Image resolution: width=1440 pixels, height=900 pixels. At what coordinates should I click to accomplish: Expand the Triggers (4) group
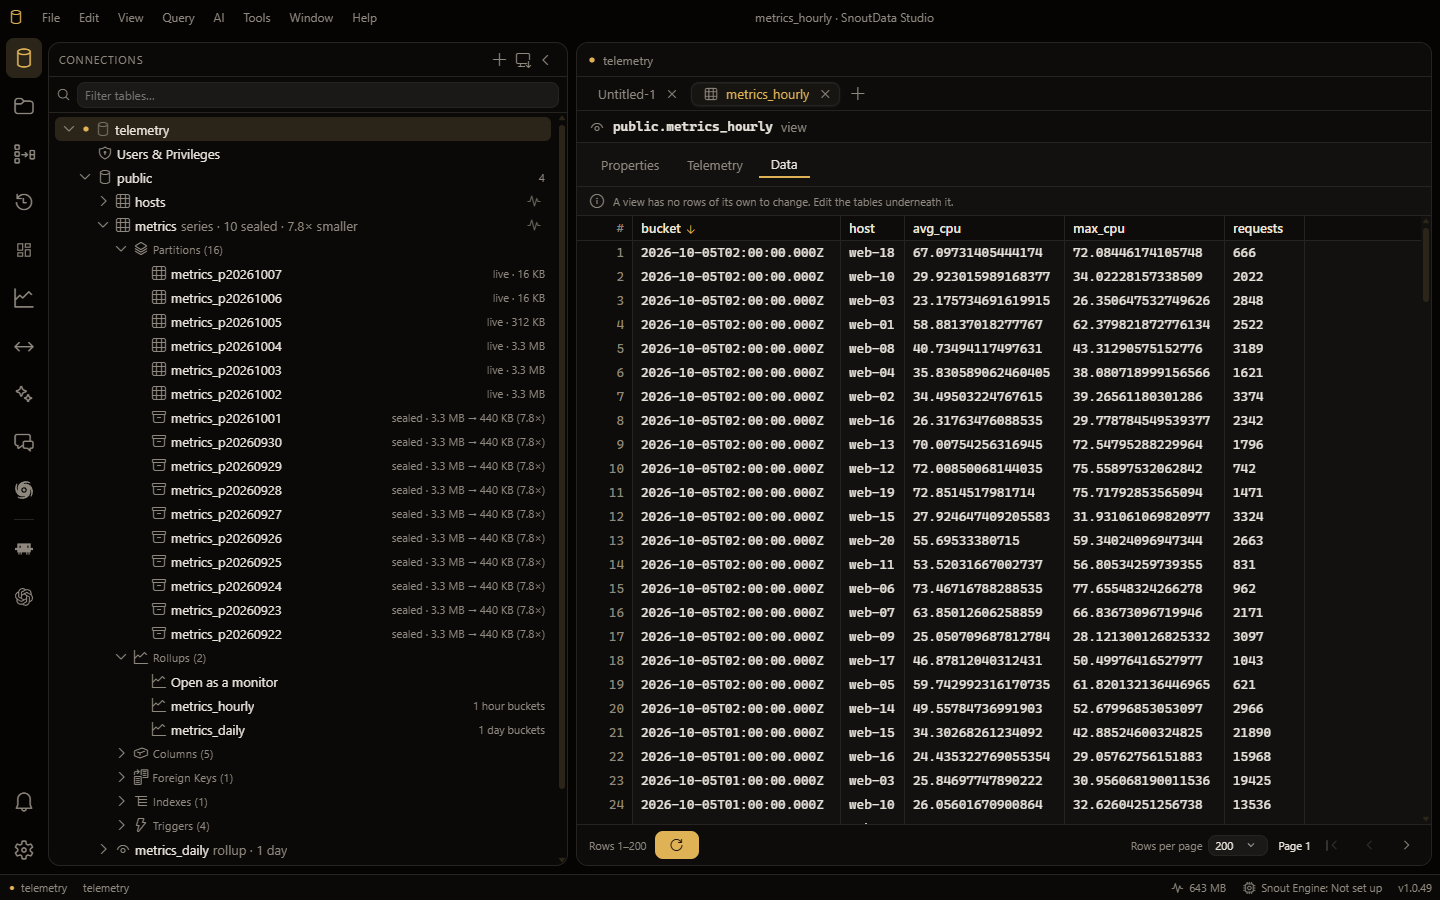(x=121, y=826)
